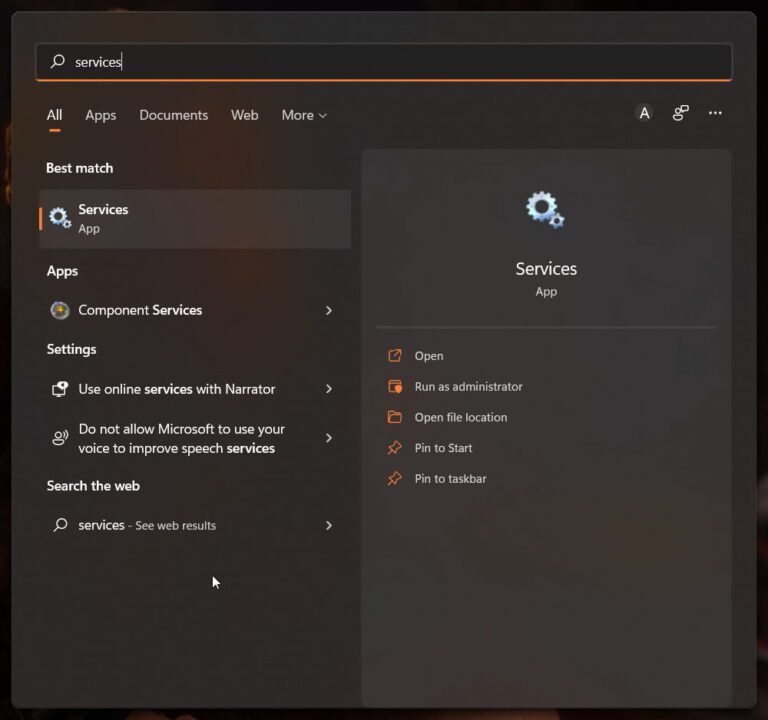Open Use online services with Narrator setting

(x=195, y=389)
